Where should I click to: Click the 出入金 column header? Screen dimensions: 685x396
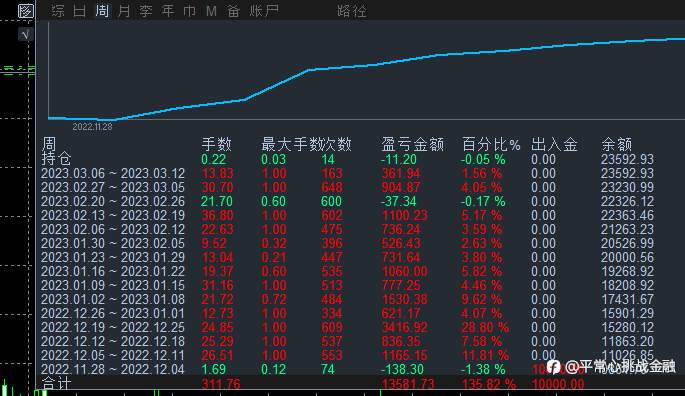554,144
